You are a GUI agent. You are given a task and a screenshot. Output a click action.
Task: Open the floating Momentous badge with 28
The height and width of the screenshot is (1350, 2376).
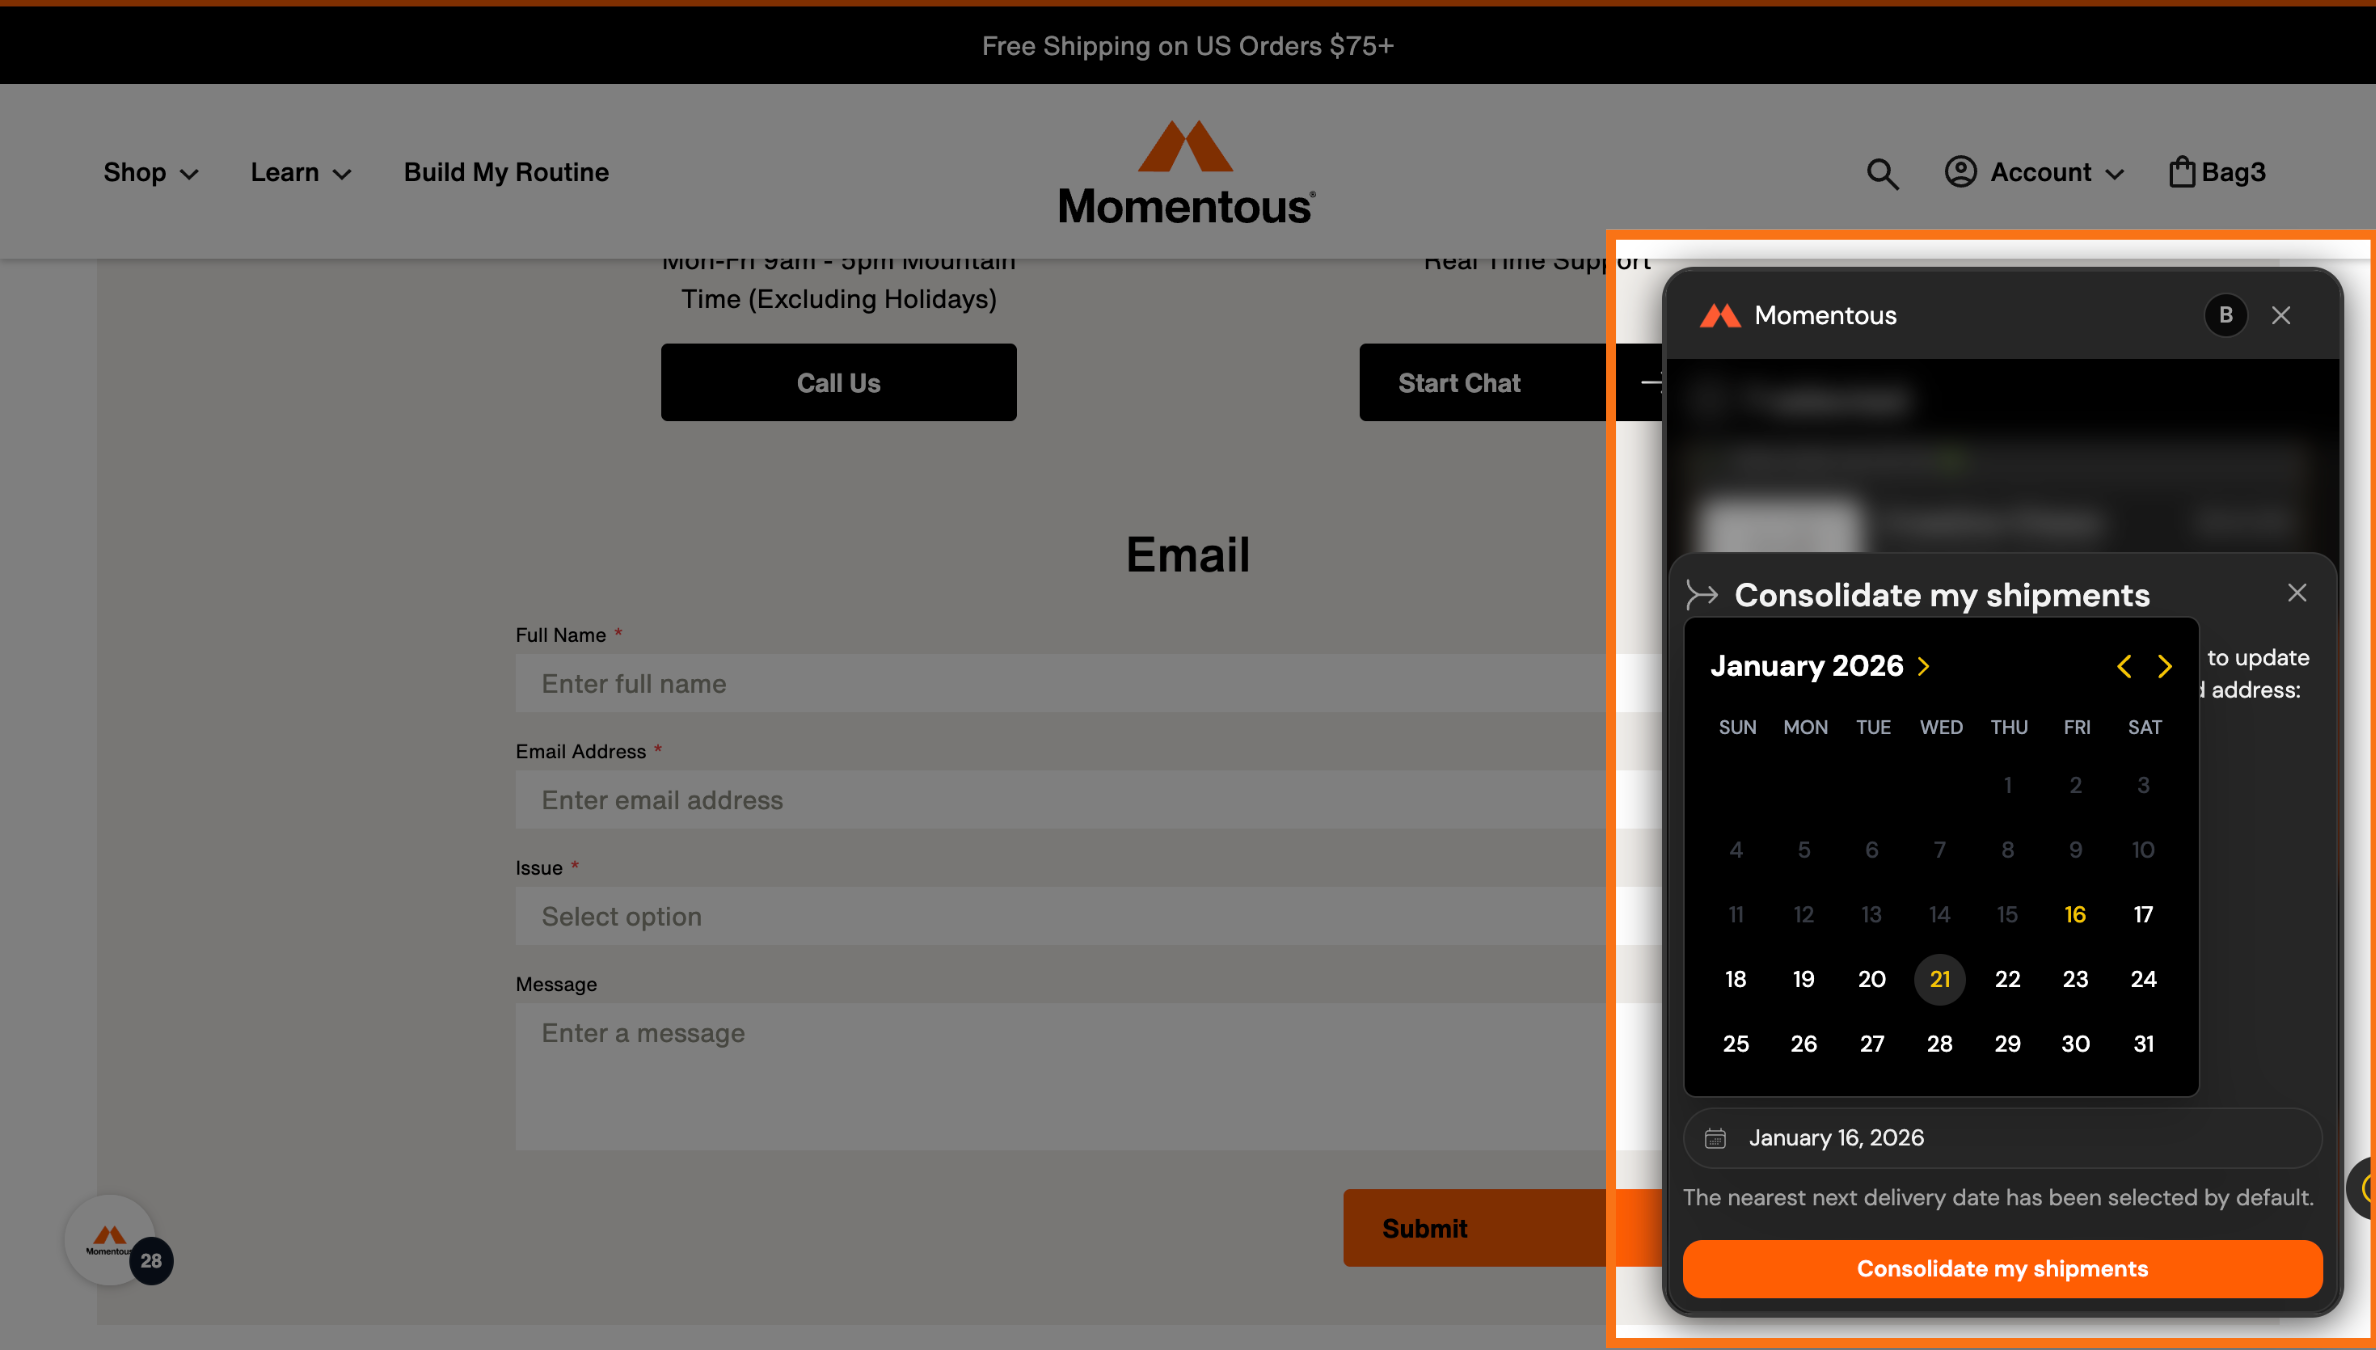[x=112, y=1240]
